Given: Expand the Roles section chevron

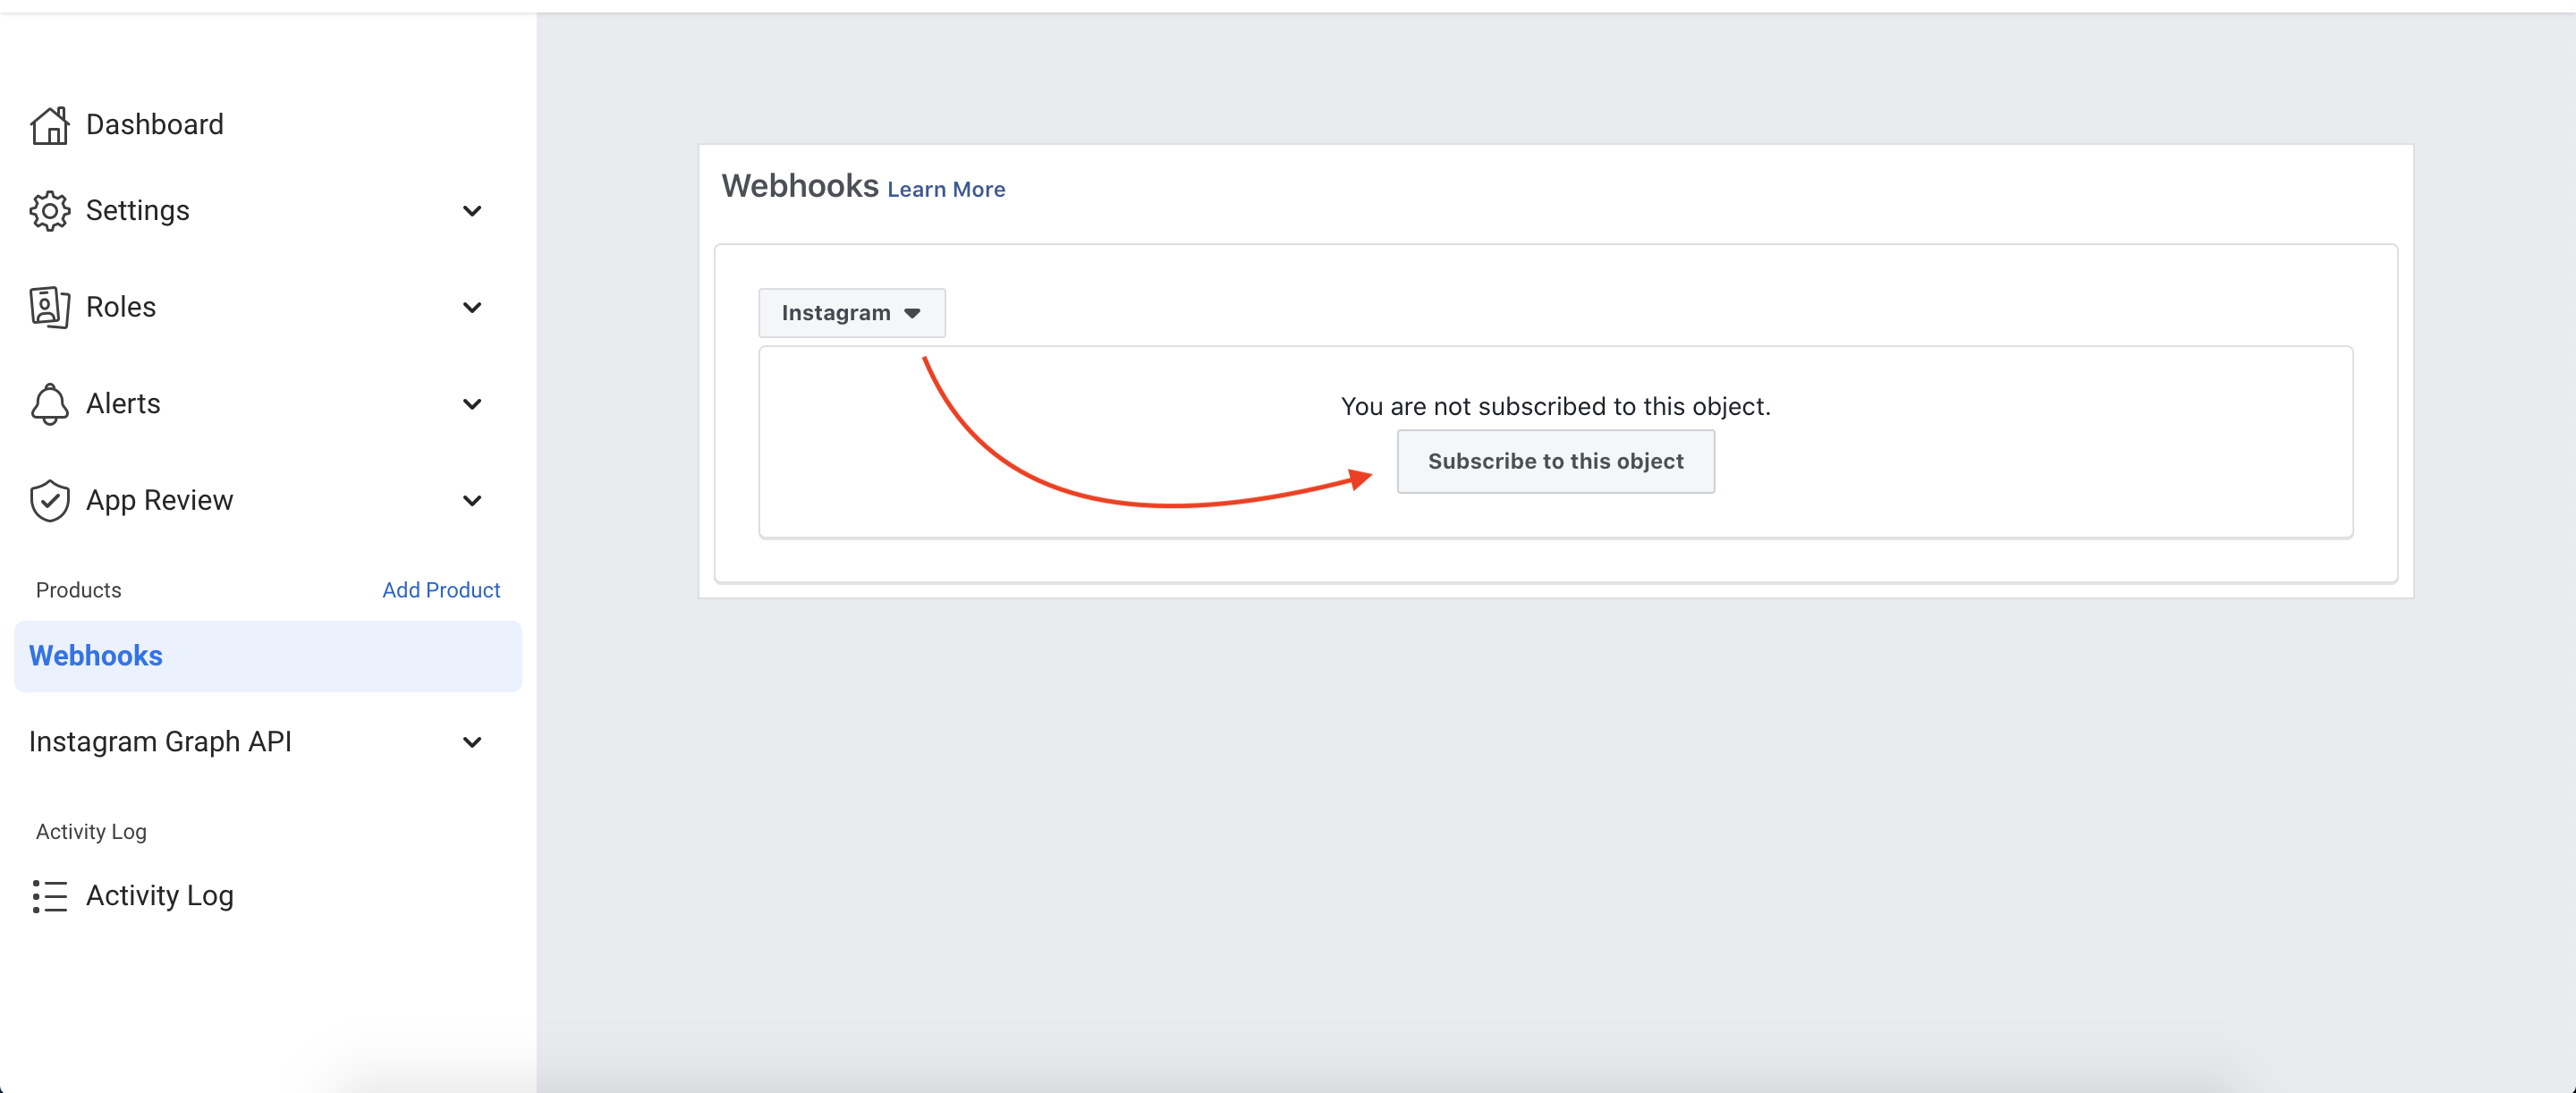Looking at the screenshot, I should coord(472,307).
